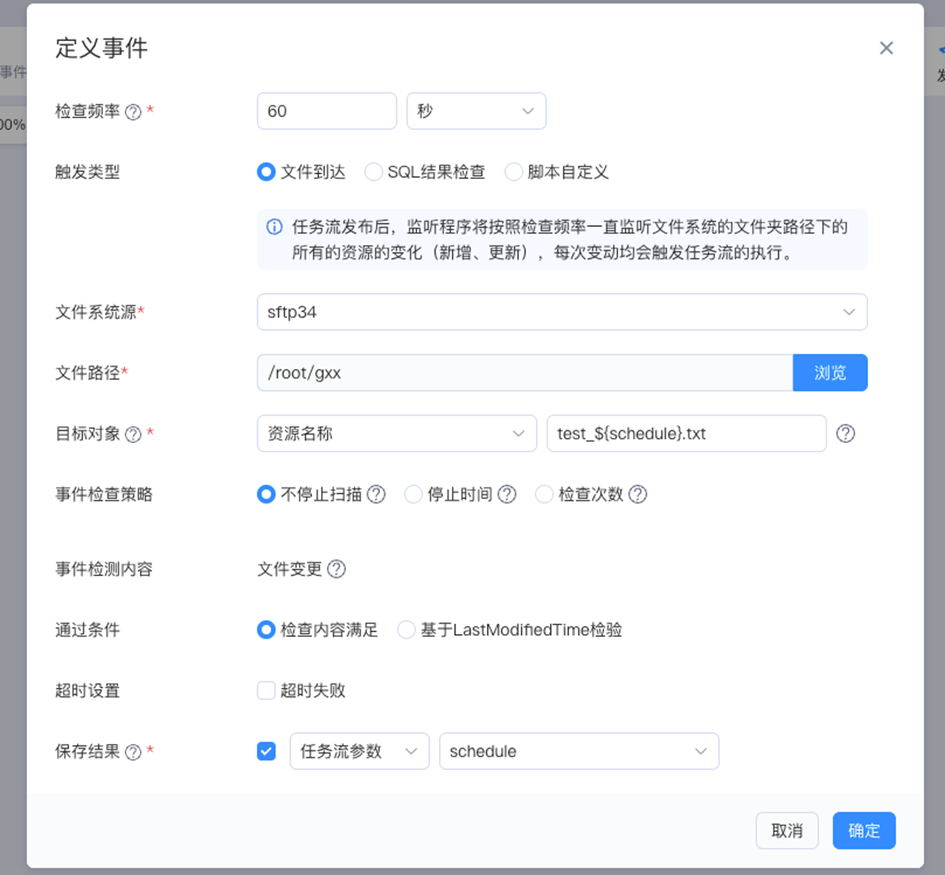Screen dimensions: 945x875
Task: Select the SQL结果检查 trigger type
Action: (x=373, y=172)
